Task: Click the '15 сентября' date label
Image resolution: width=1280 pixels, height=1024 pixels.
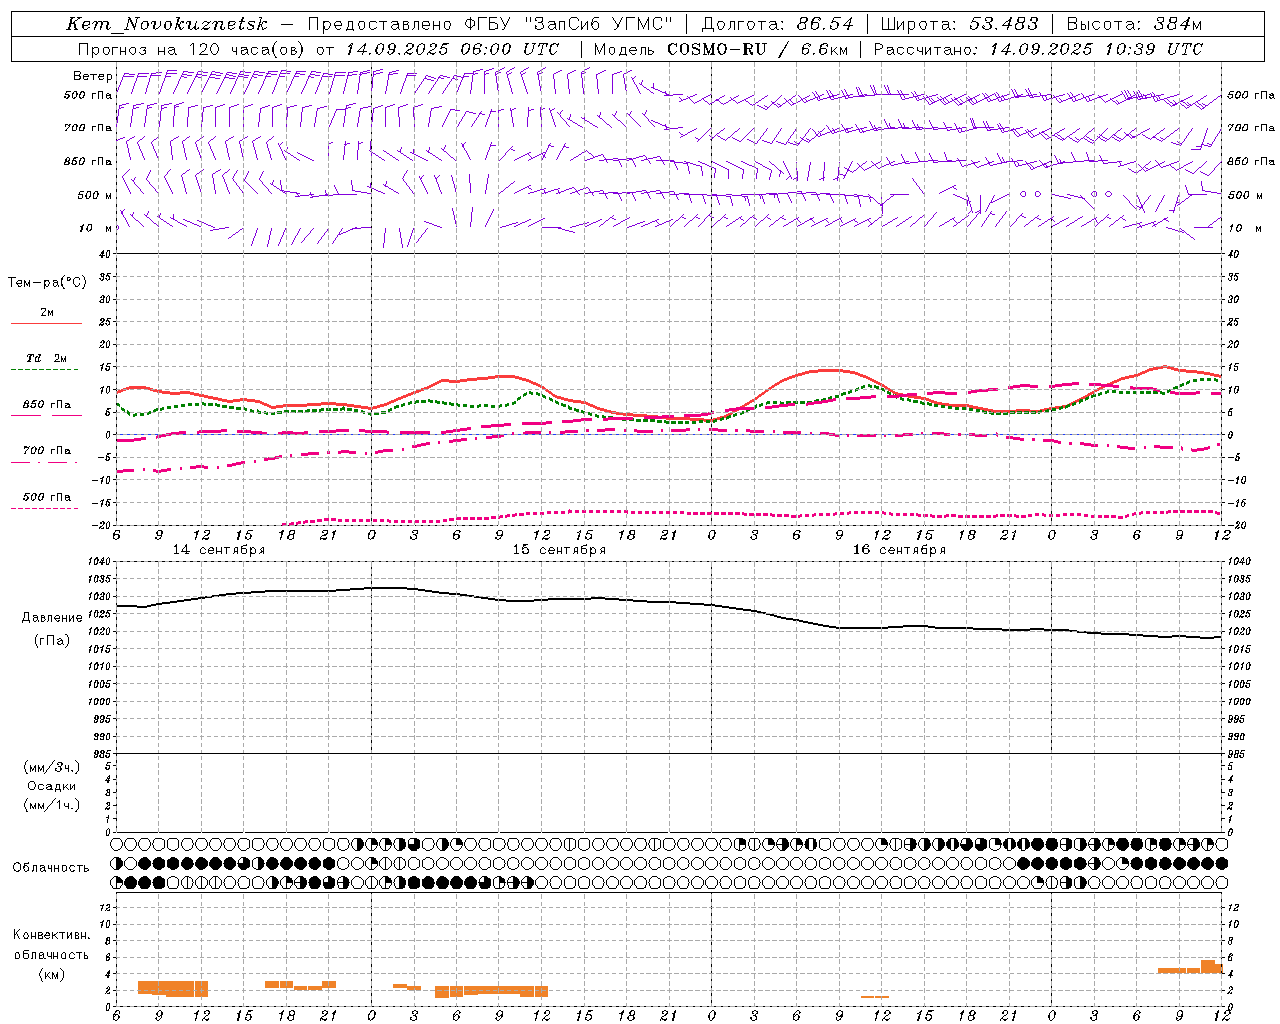Action: (x=559, y=550)
